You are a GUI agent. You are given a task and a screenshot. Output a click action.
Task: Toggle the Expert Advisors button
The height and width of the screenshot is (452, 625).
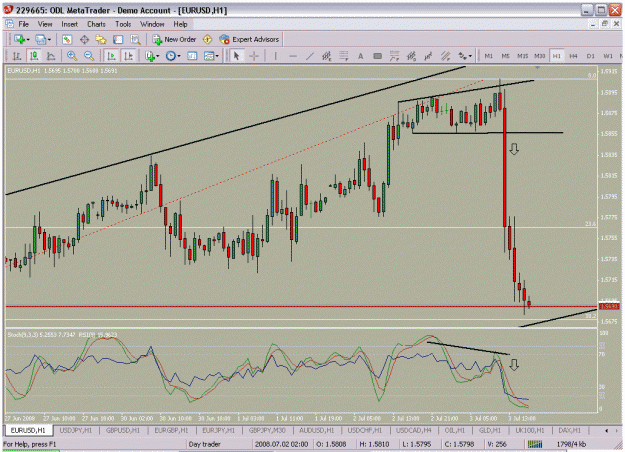250,39
